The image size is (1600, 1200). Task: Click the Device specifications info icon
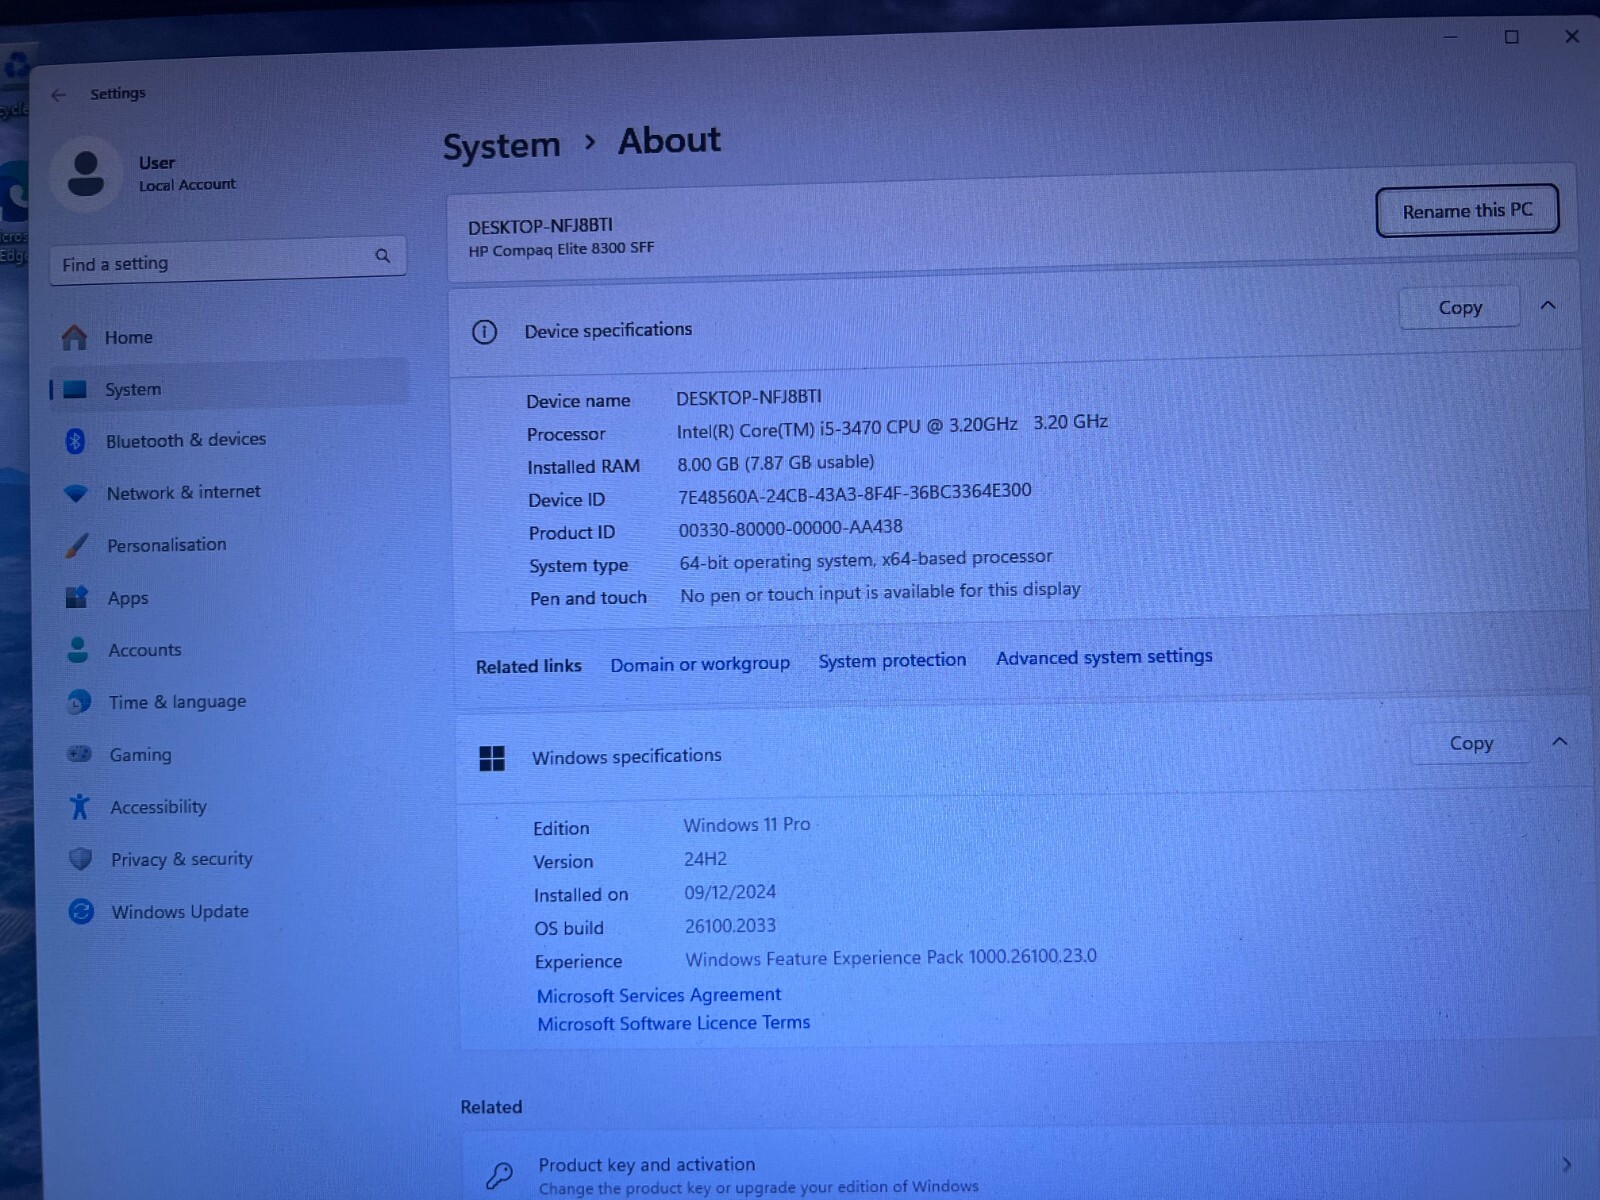[x=484, y=332]
